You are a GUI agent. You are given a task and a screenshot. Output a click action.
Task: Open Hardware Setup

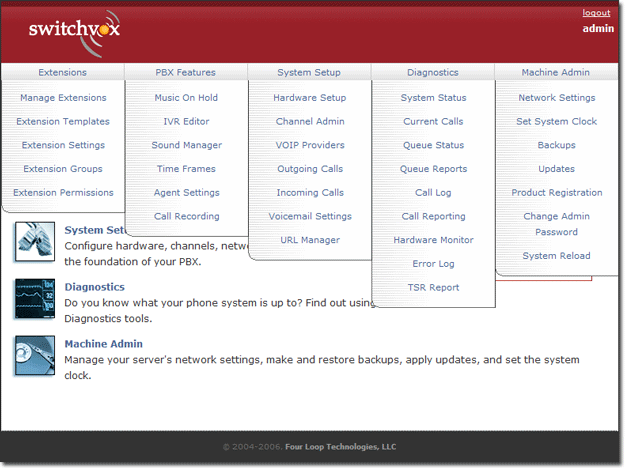310,98
